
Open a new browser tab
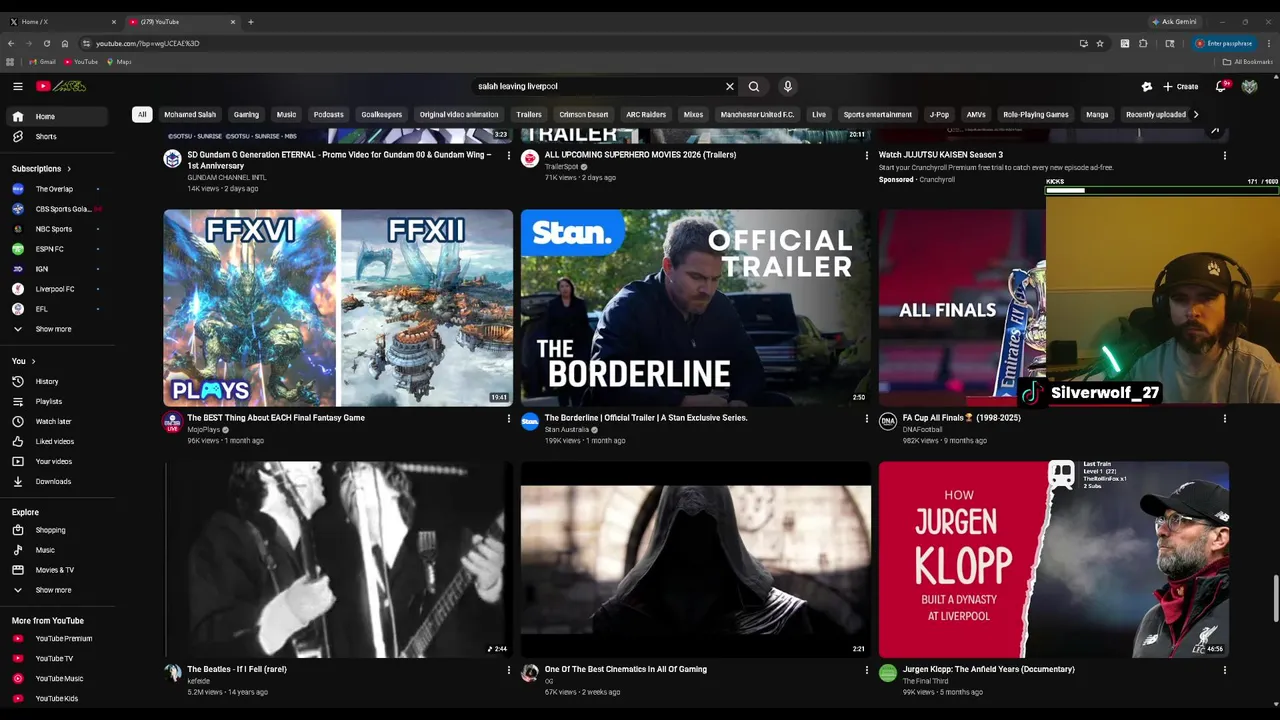tap(250, 22)
